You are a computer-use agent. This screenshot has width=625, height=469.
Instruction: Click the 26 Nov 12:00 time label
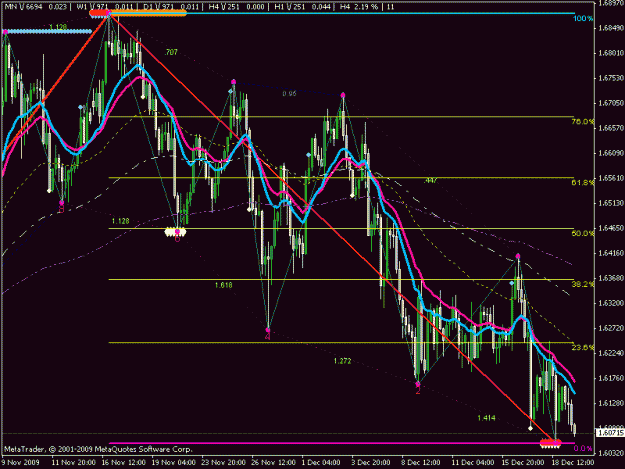pos(274,463)
